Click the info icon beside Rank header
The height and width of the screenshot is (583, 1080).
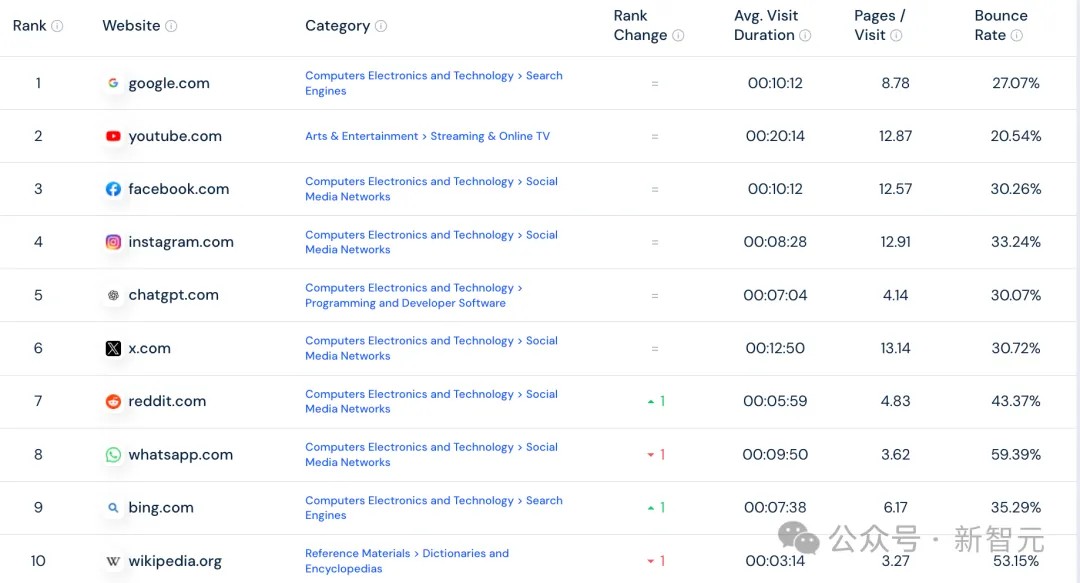click(57, 25)
